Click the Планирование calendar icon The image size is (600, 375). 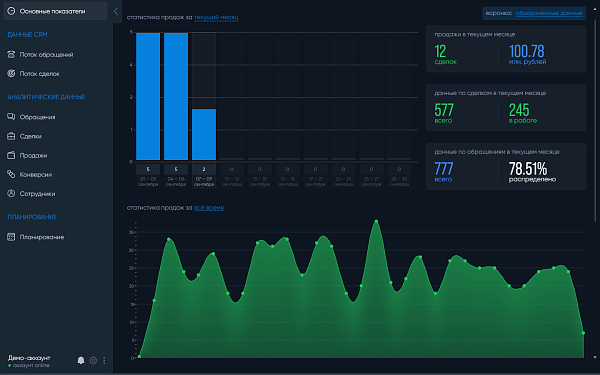tap(11, 237)
